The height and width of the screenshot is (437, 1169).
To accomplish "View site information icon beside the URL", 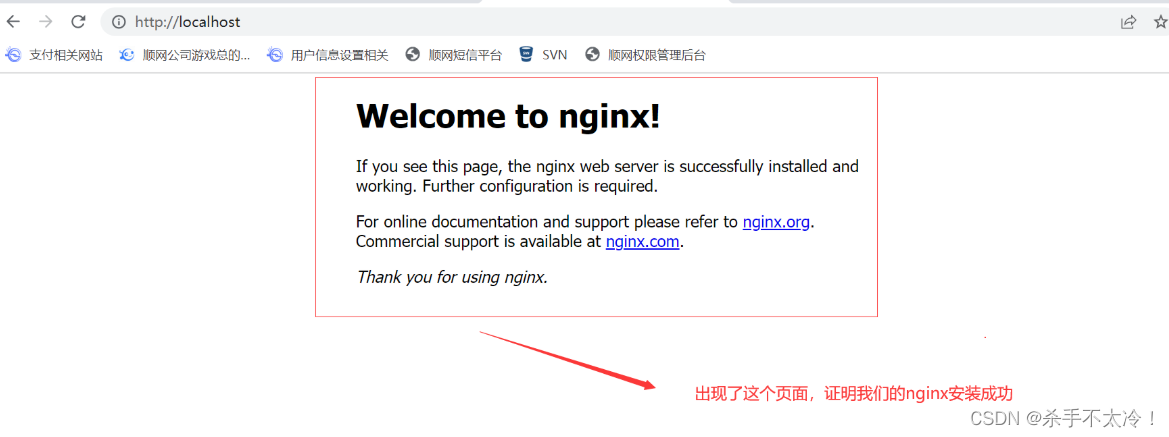I will (x=119, y=22).
